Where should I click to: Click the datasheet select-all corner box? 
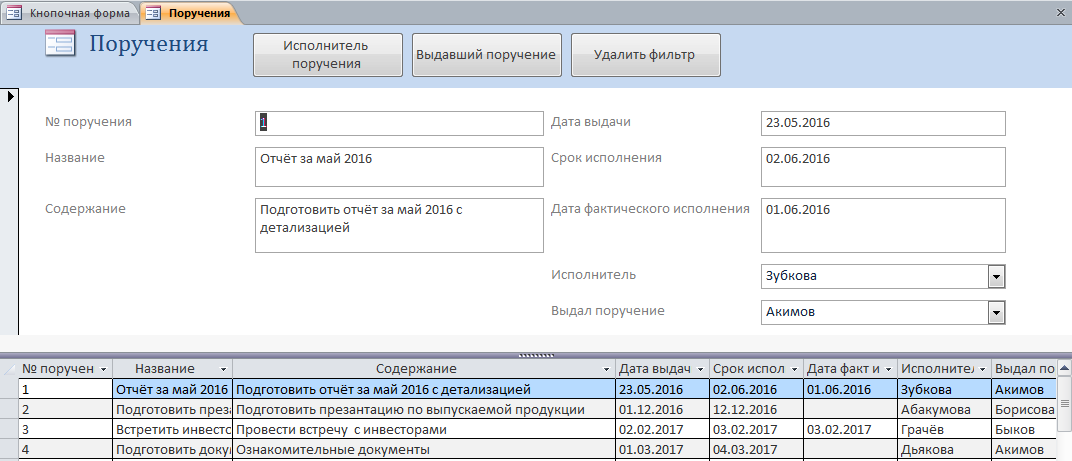click(x=9, y=370)
